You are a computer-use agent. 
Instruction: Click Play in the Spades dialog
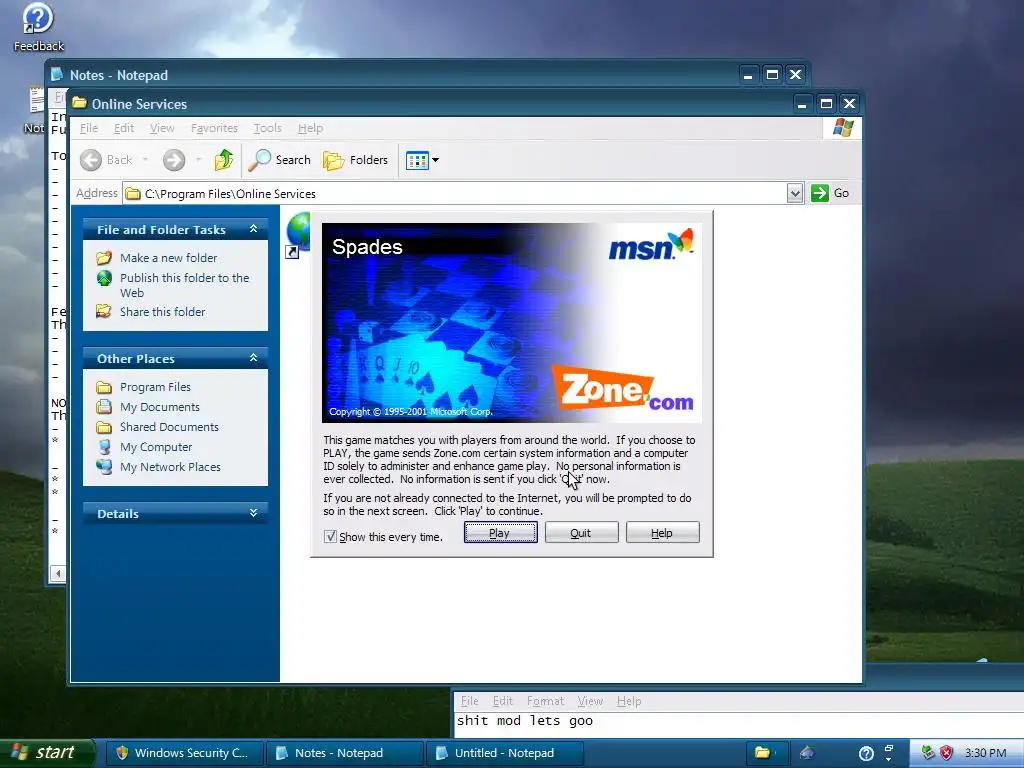pyautogui.click(x=500, y=533)
